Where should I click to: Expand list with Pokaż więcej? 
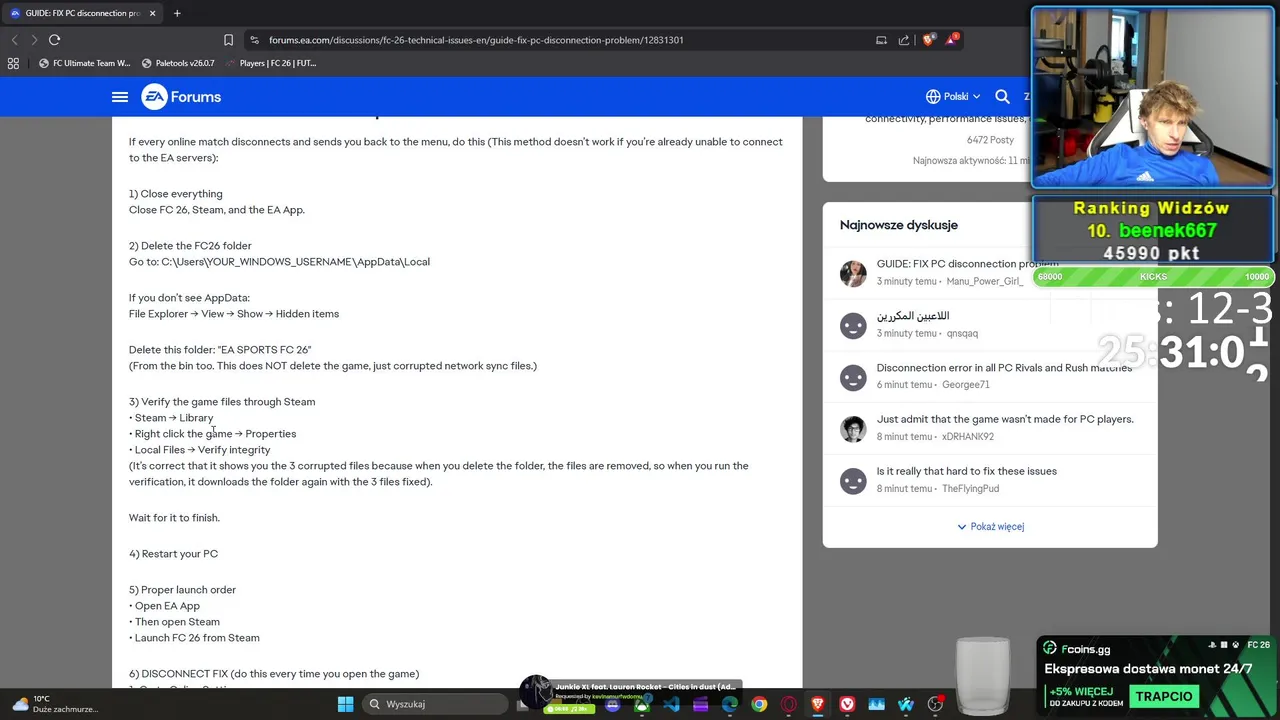(990, 527)
